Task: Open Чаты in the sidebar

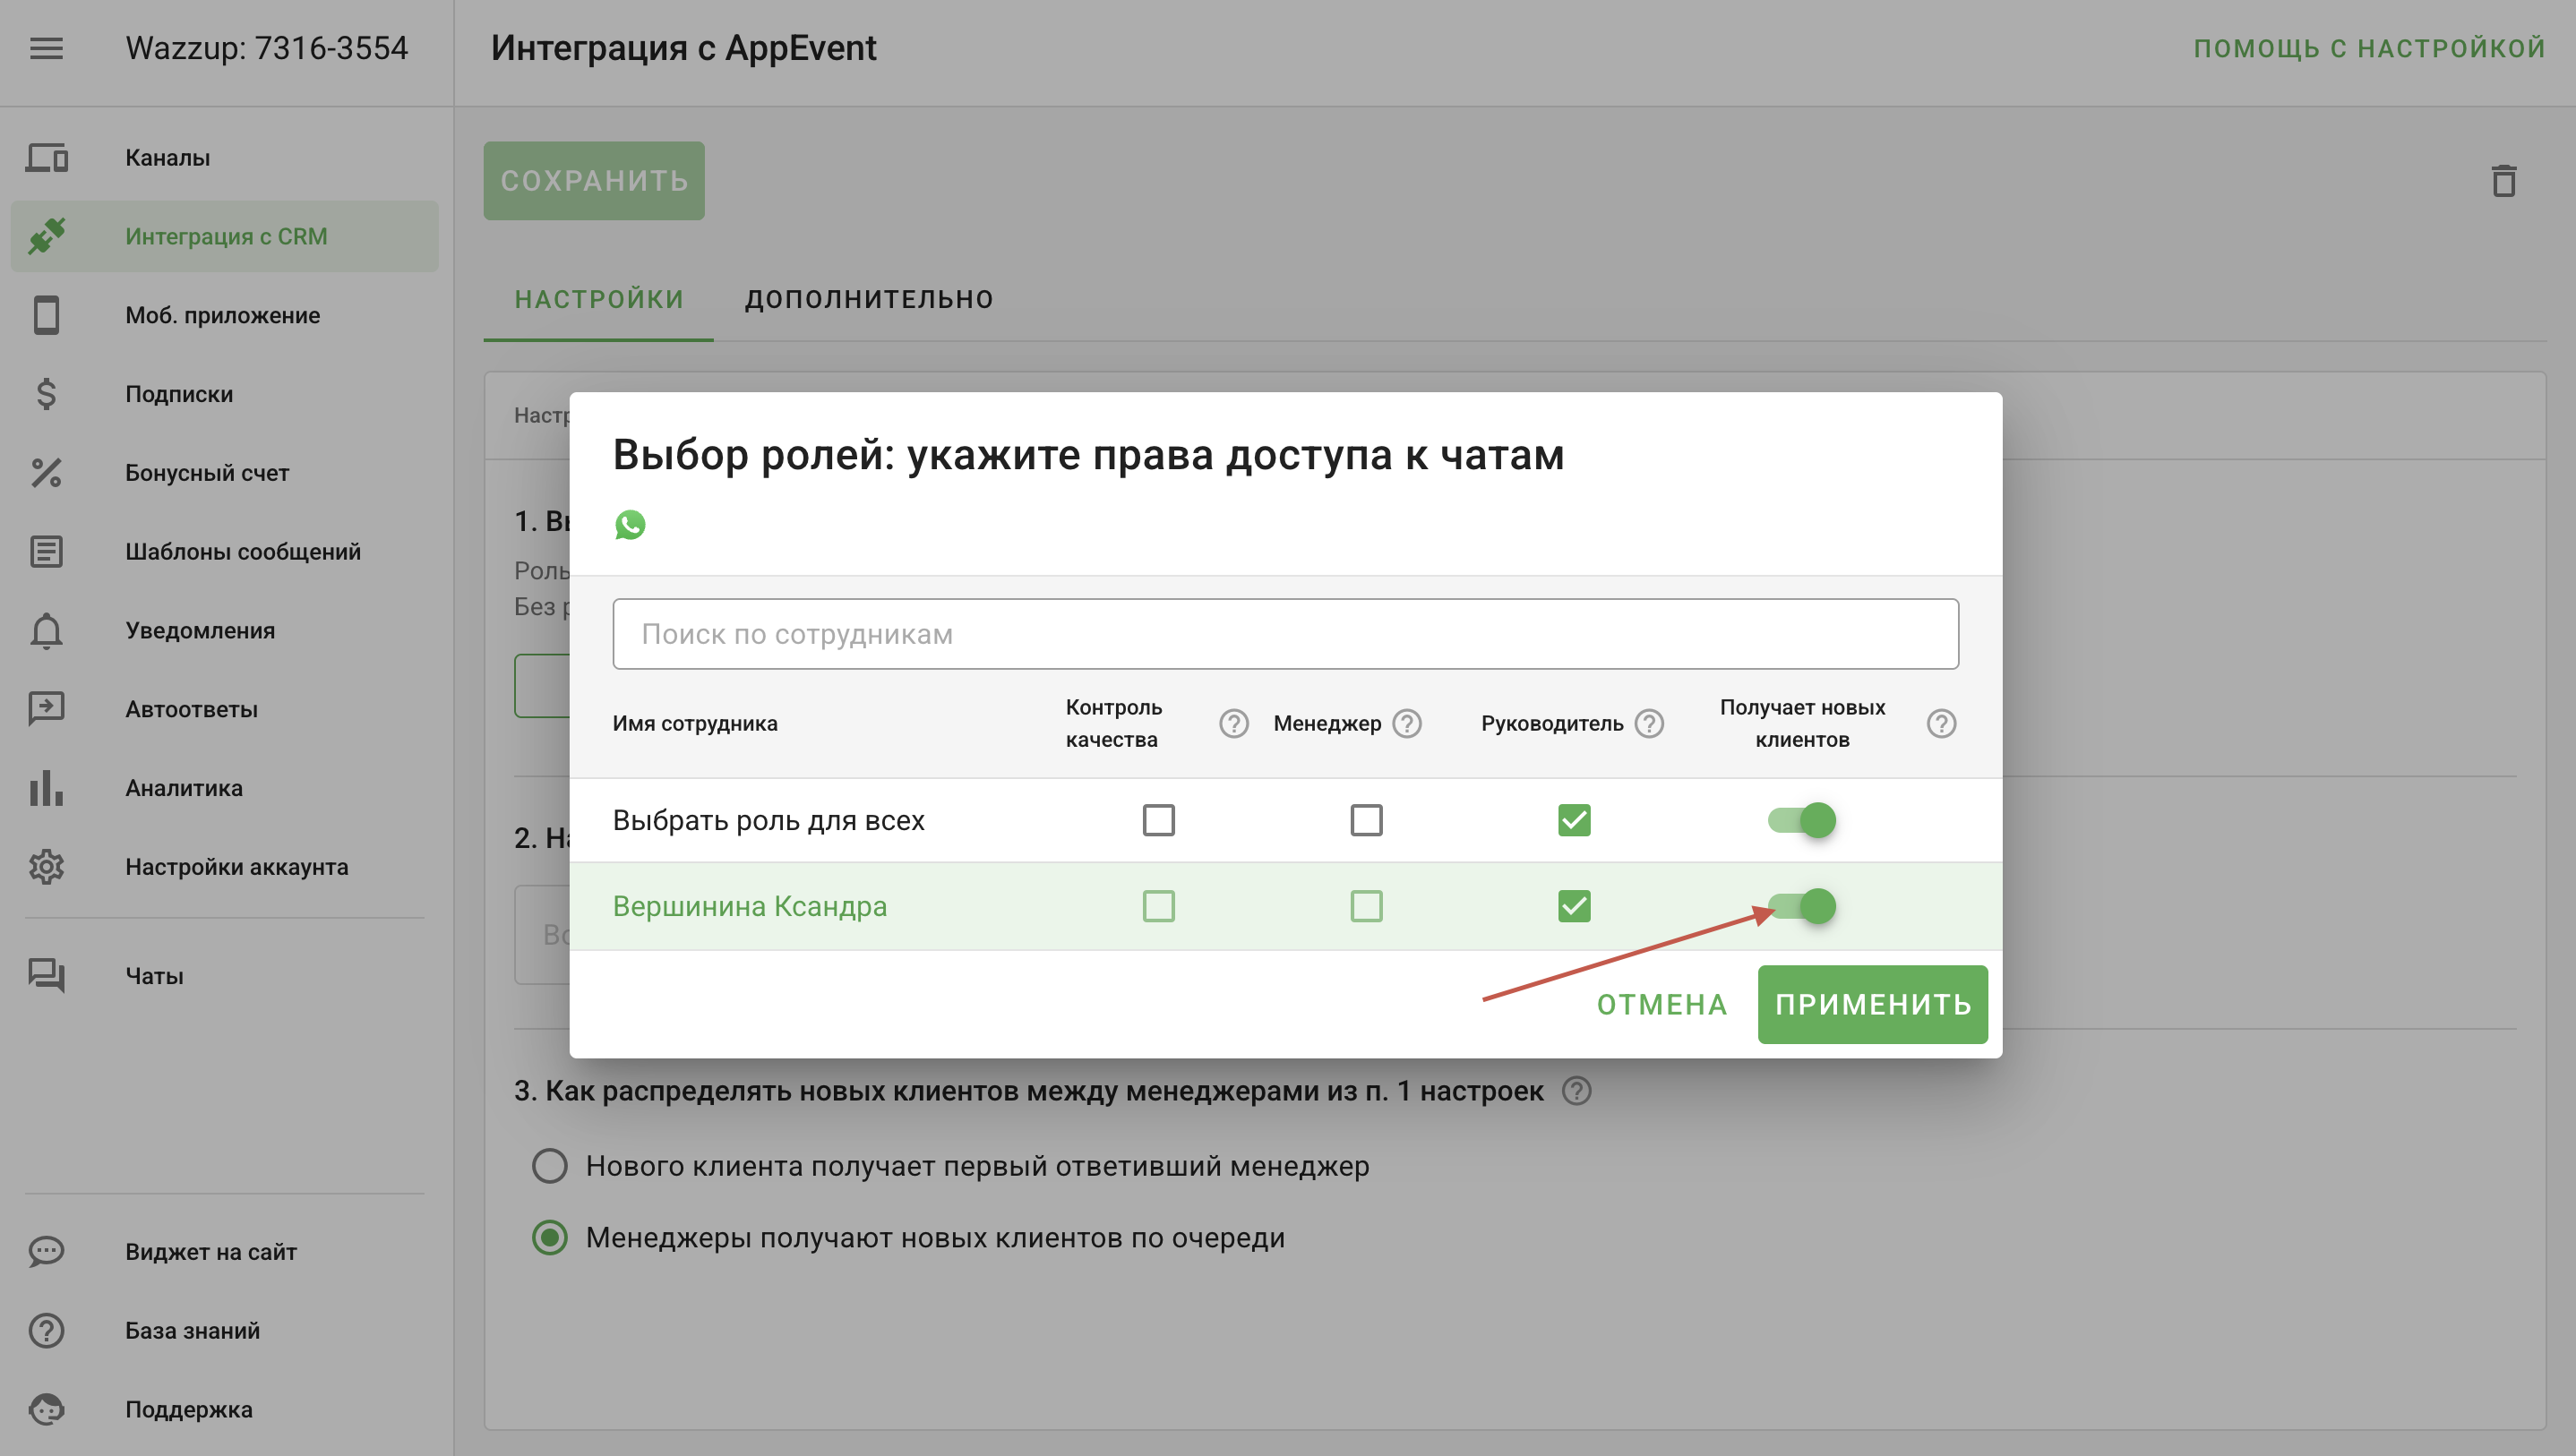Action: point(154,975)
